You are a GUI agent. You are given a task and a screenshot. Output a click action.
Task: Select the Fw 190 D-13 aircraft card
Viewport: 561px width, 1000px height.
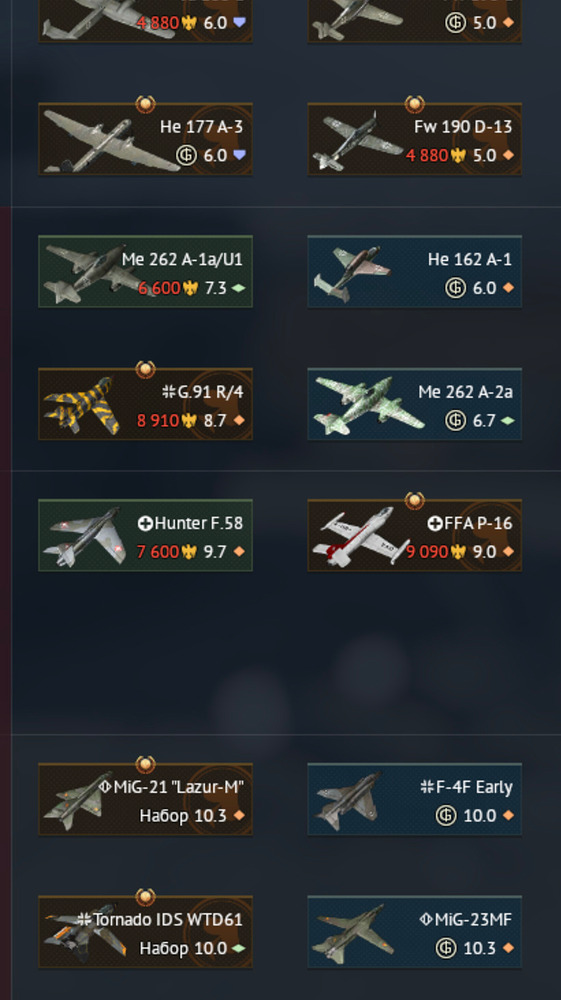[414, 138]
